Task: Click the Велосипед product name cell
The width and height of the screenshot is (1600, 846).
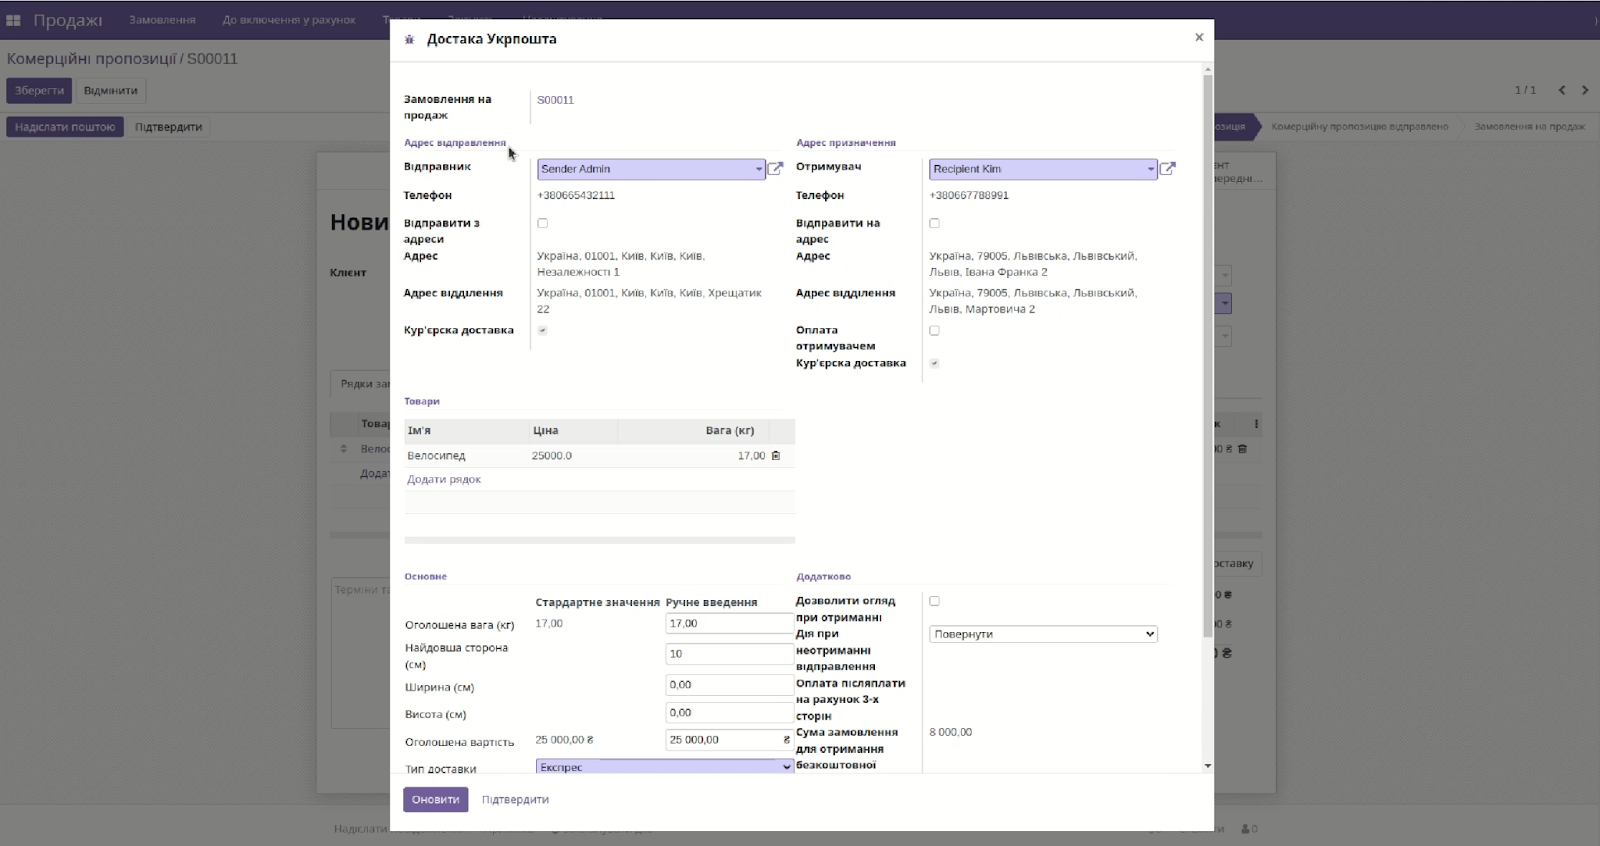Action: (x=436, y=456)
